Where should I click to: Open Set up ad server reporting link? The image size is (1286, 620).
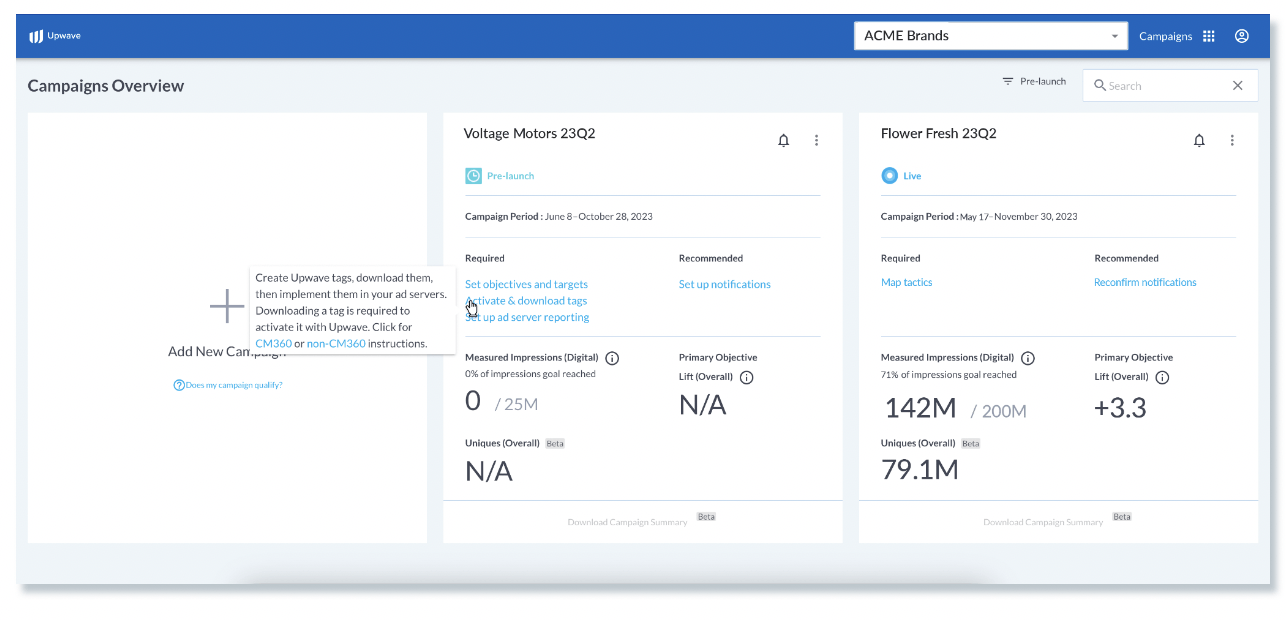[527, 317]
